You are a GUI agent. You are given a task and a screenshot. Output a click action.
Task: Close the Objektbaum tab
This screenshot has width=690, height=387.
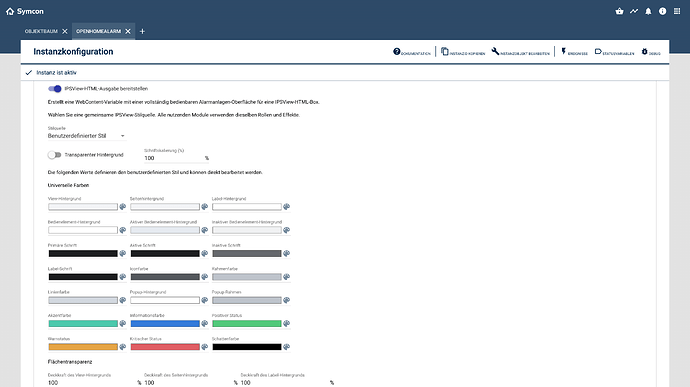[x=65, y=31]
